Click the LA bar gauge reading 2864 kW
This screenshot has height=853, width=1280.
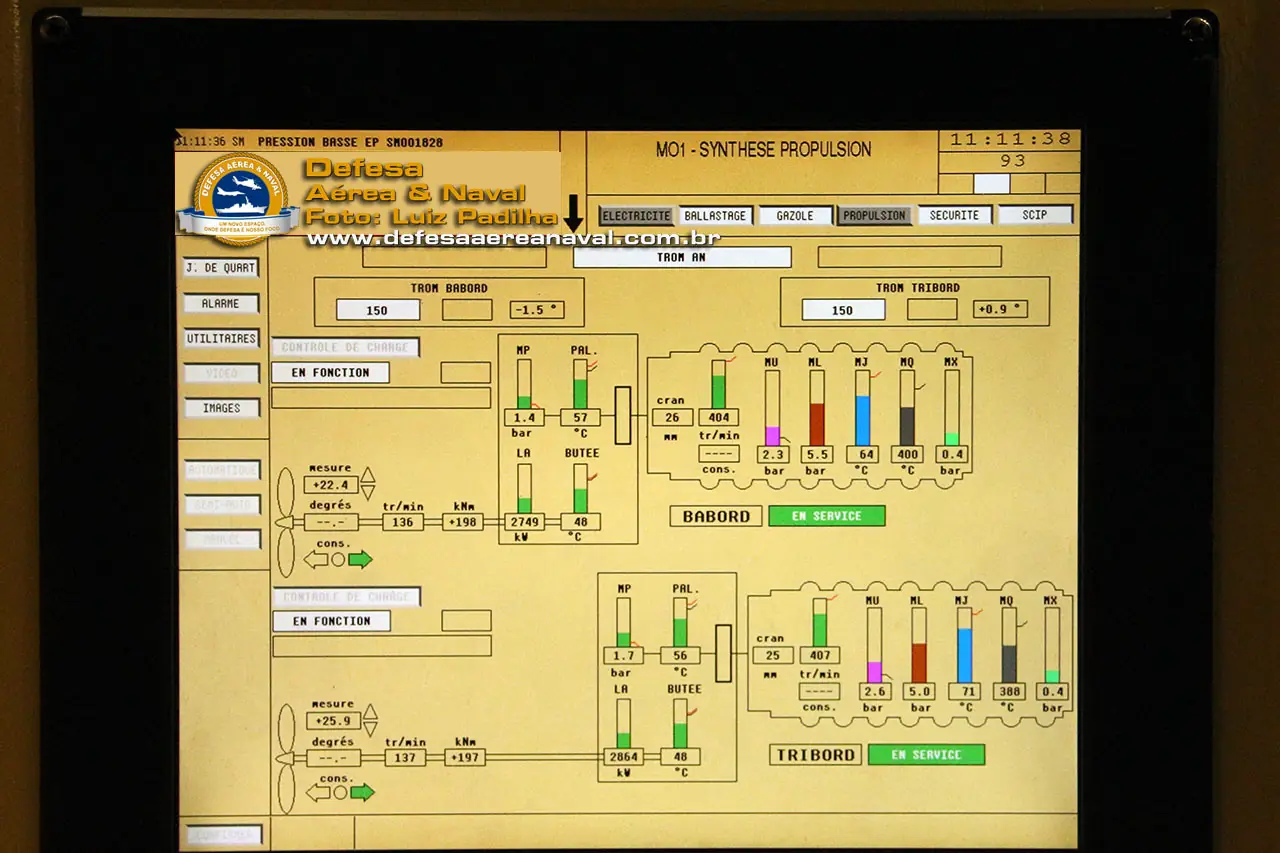pos(624,723)
